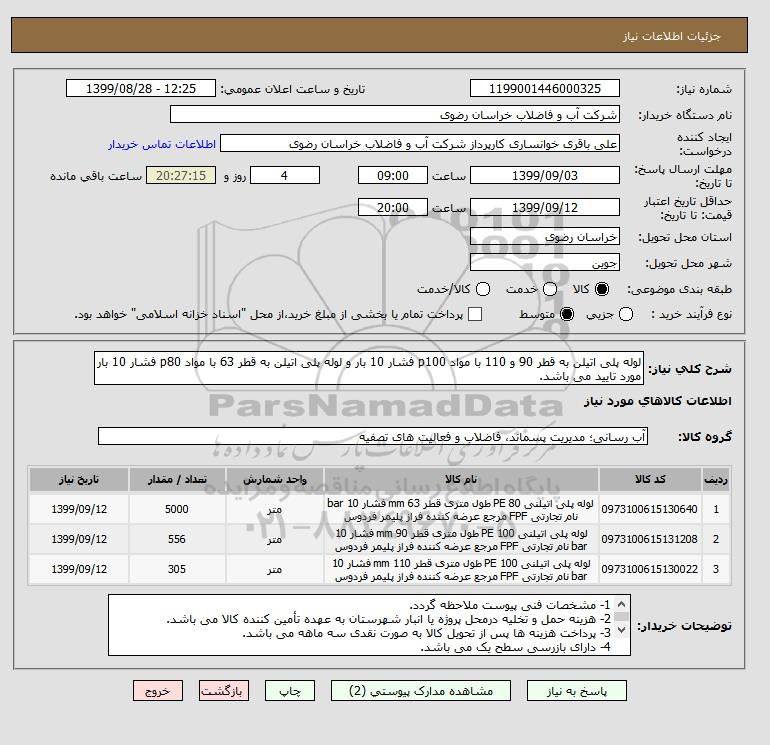The image size is (770, 745).
Task: Click the announcement date field 1399/08/28 - 12:25
Action: click(x=140, y=88)
